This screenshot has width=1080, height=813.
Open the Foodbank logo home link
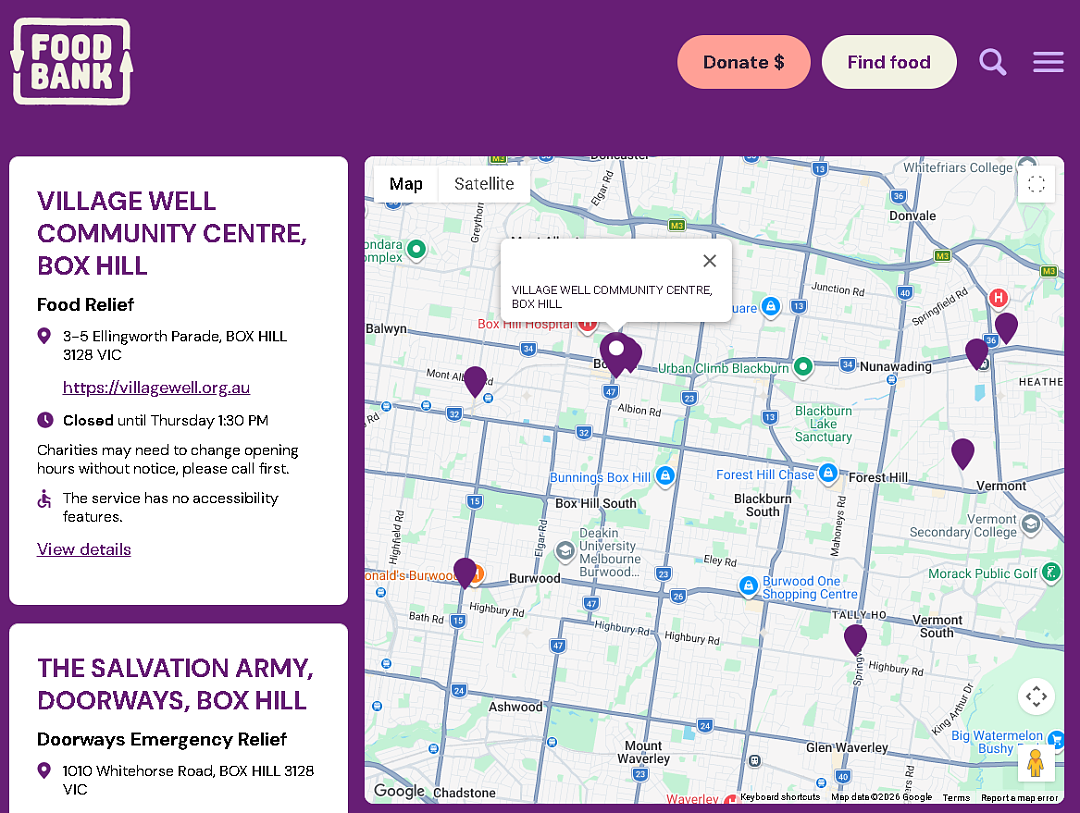(x=72, y=61)
